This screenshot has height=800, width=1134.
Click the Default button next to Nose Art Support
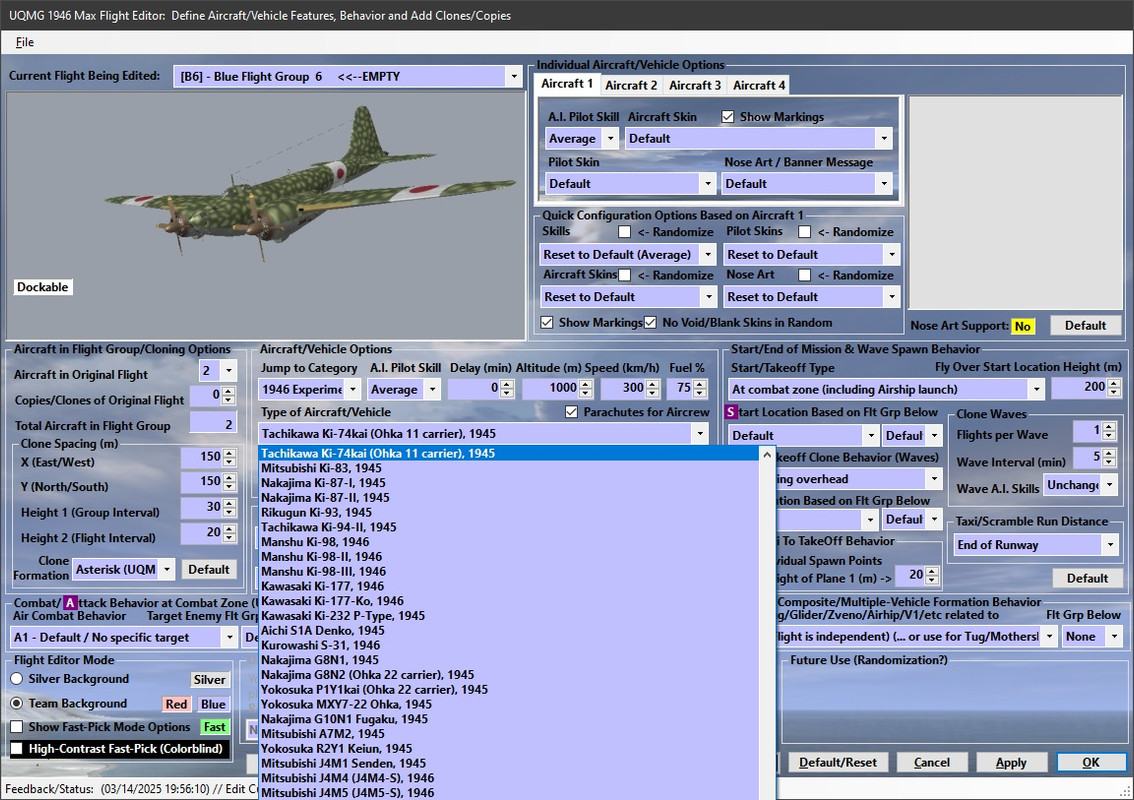[1085, 325]
